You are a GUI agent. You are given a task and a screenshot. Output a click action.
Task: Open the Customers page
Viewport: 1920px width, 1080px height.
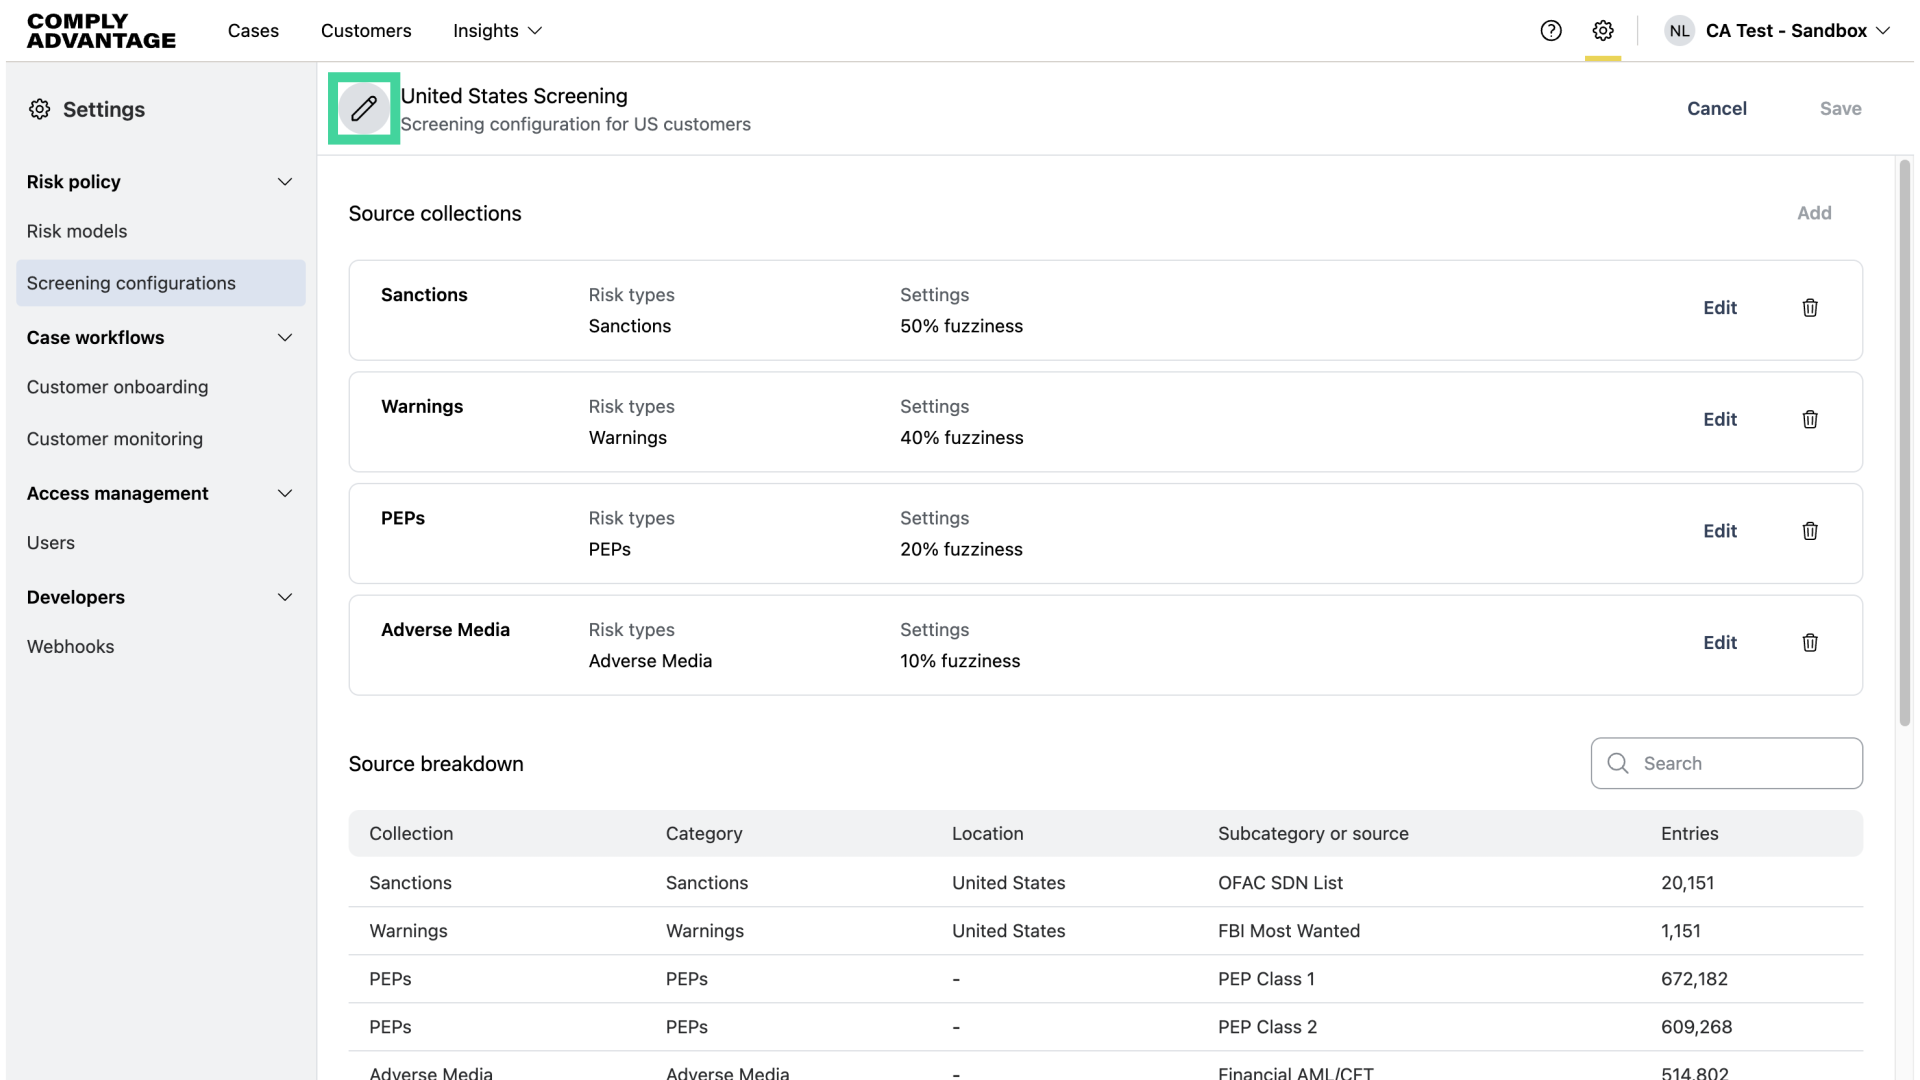[366, 31]
